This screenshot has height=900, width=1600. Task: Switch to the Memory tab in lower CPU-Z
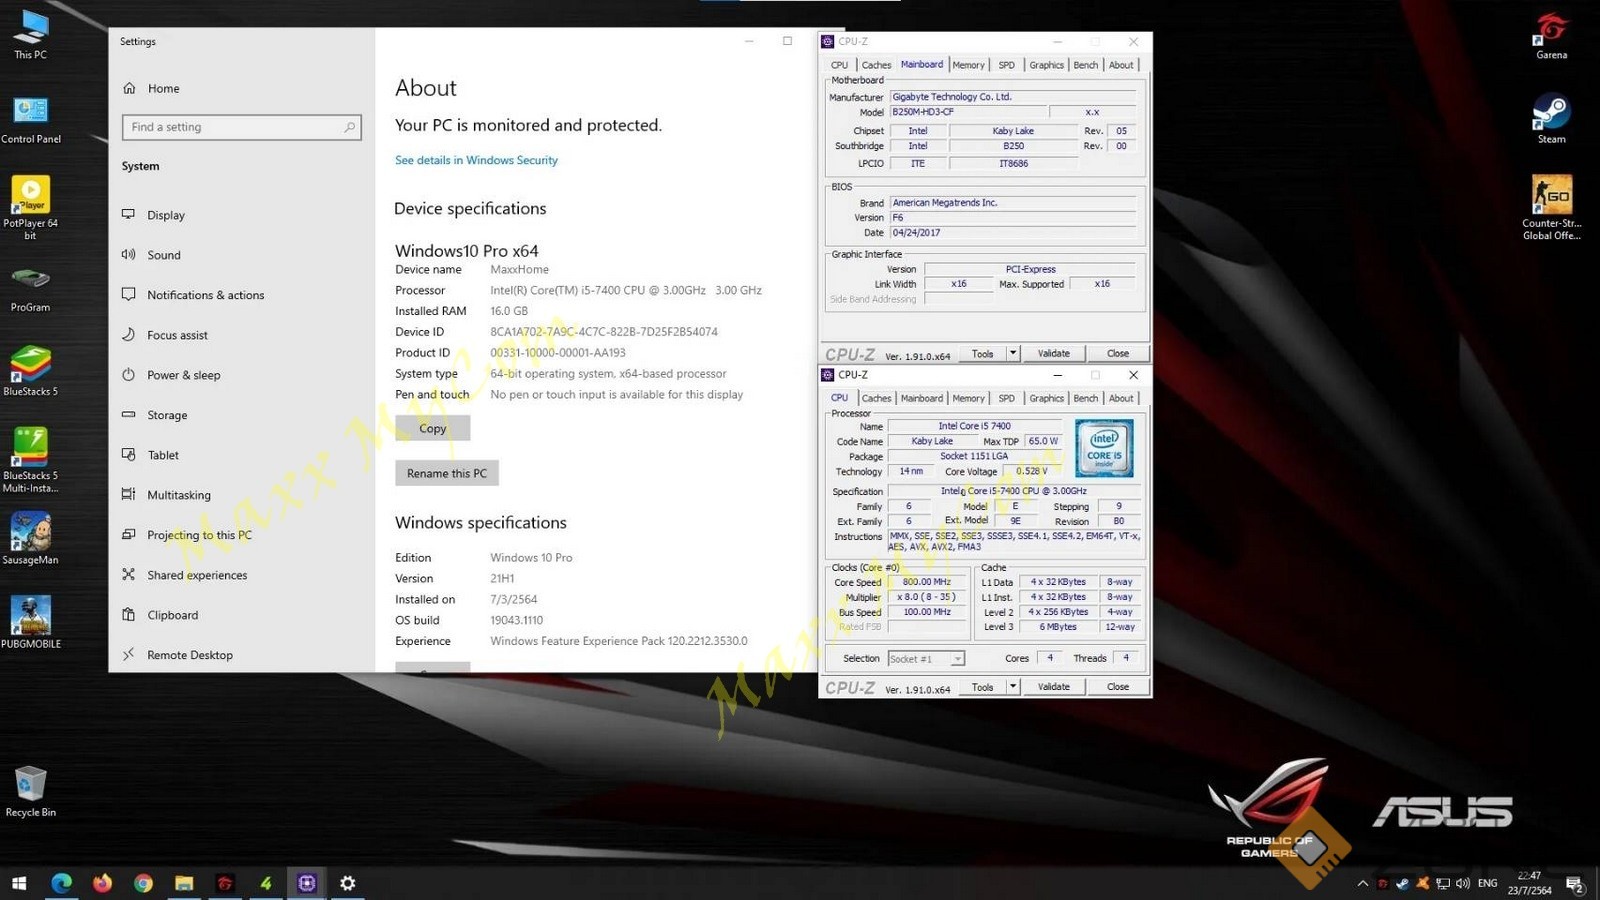[967, 398]
